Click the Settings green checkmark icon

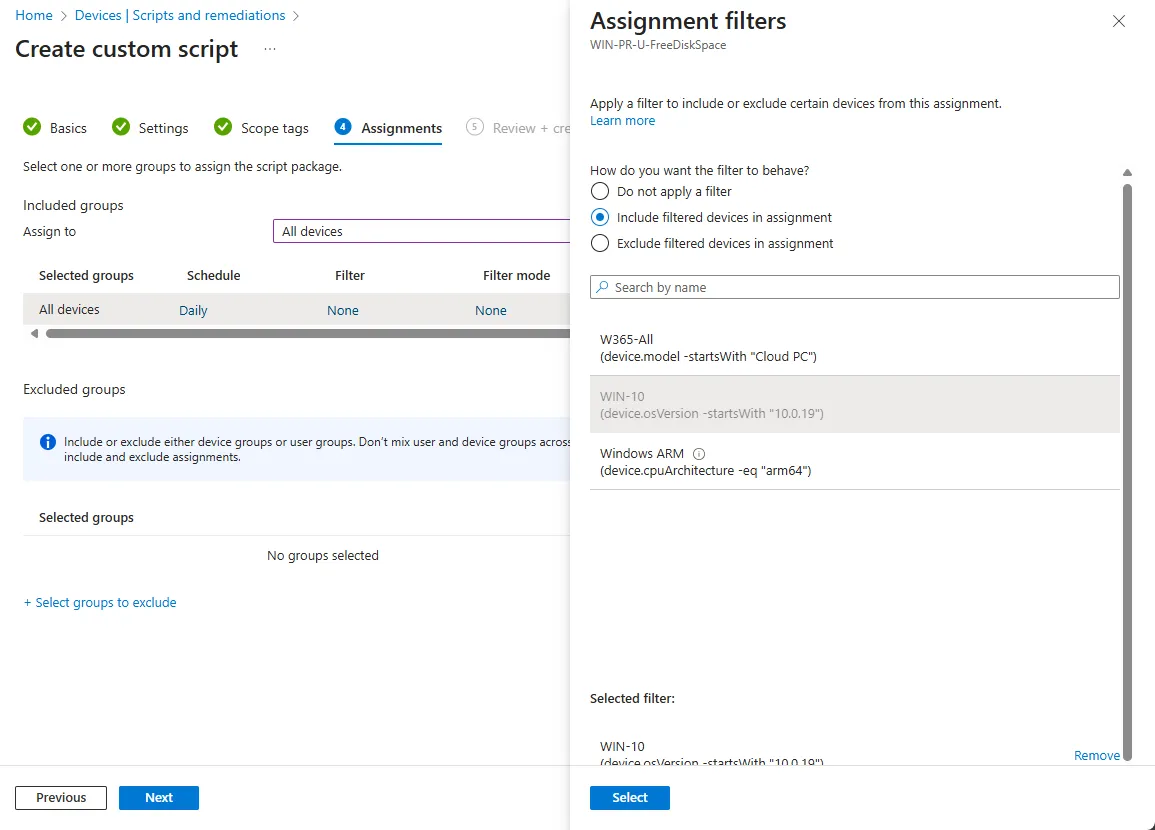coord(121,127)
